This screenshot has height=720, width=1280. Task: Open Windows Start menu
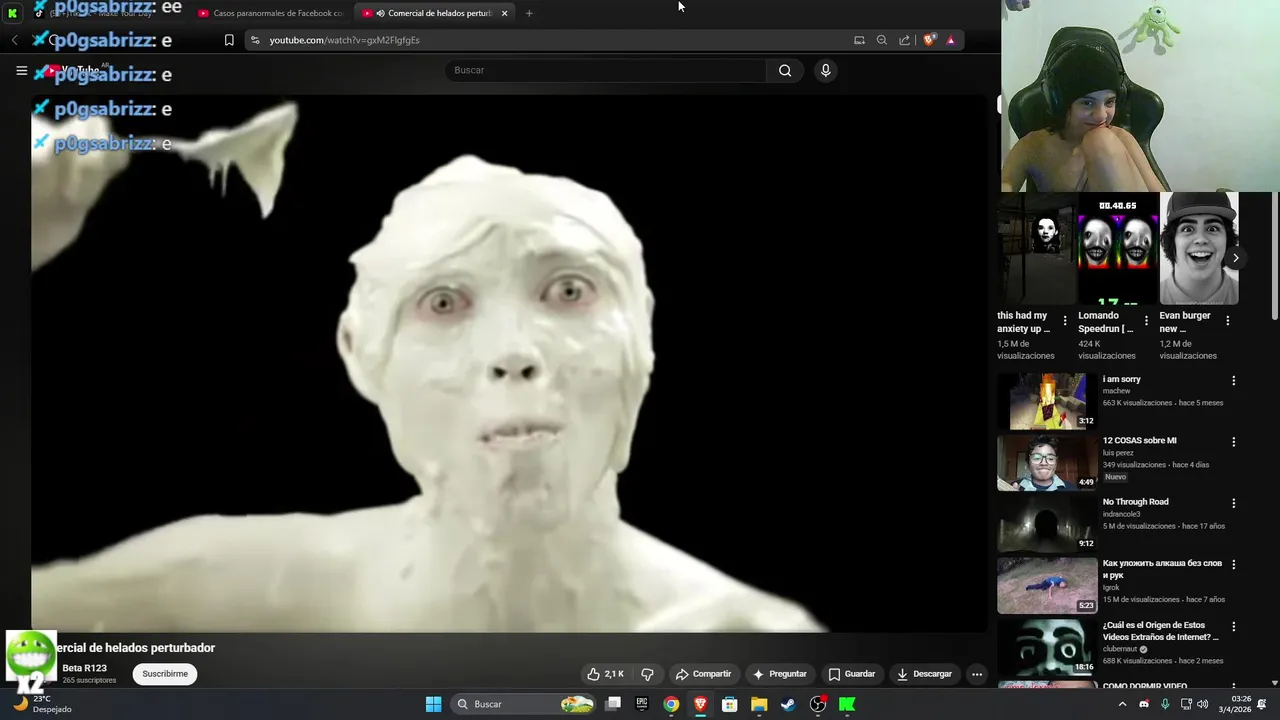[433, 704]
